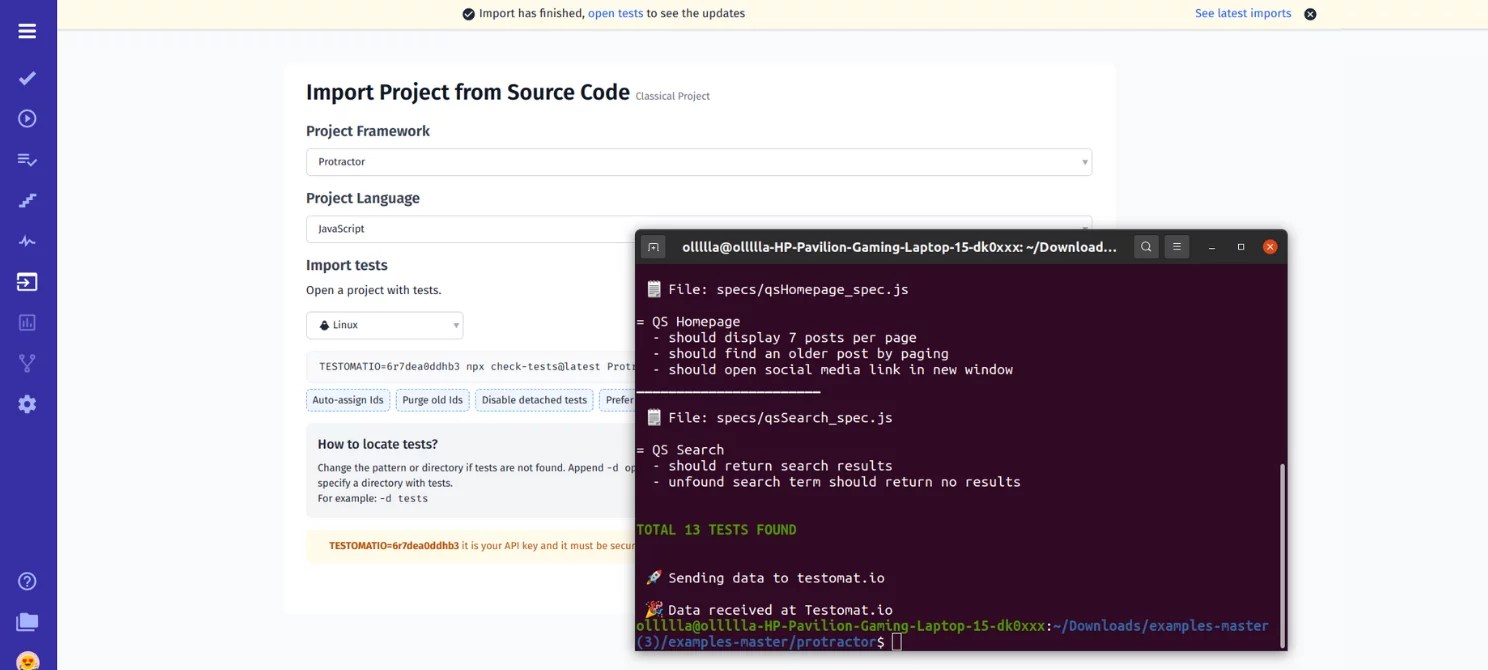
Task: Enable the Disable detached tests option
Action: pyautogui.click(x=534, y=399)
